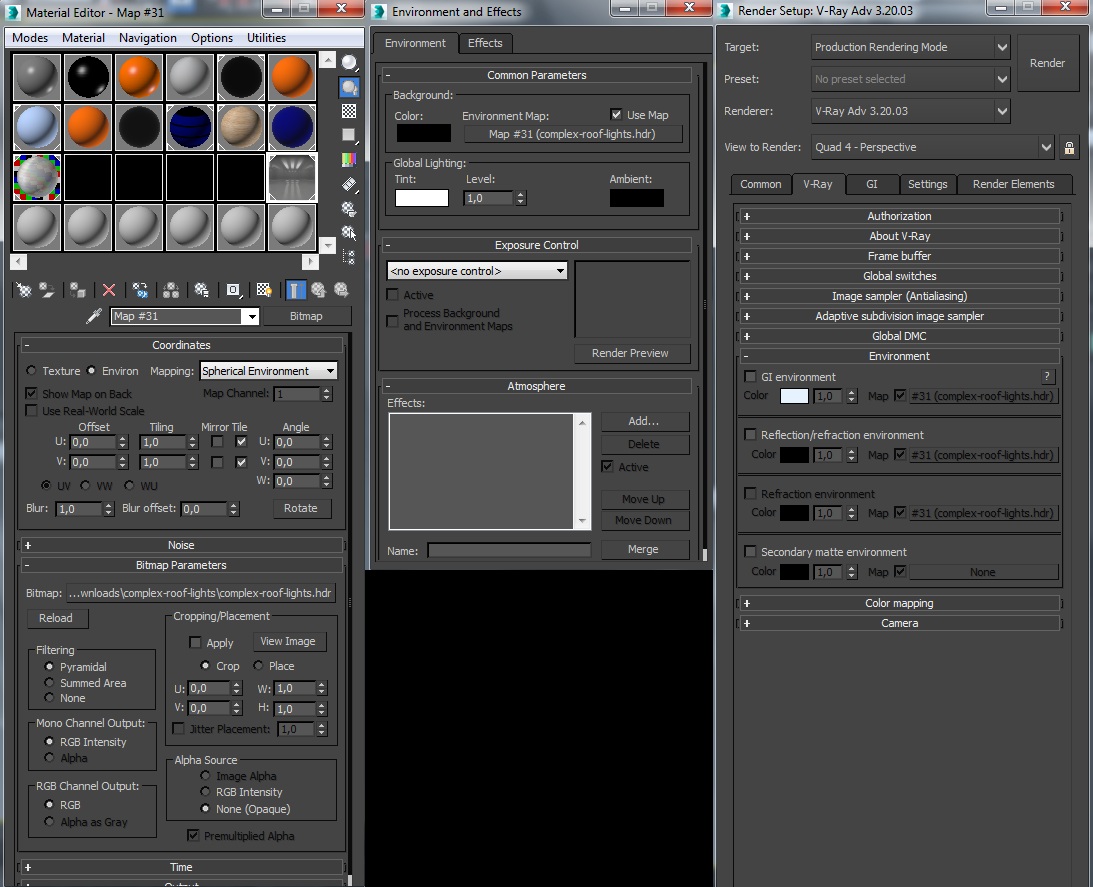The image size is (1093, 887).
Task: Toggle Show End Result icon
Action: (x=296, y=290)
